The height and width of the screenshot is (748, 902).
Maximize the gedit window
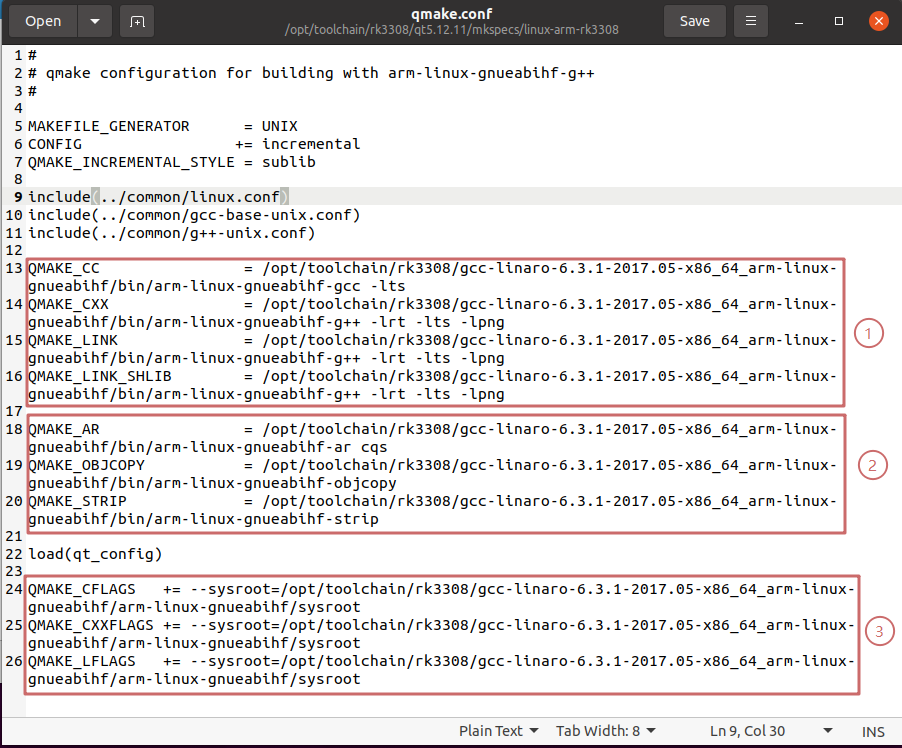tap(839, 21)
